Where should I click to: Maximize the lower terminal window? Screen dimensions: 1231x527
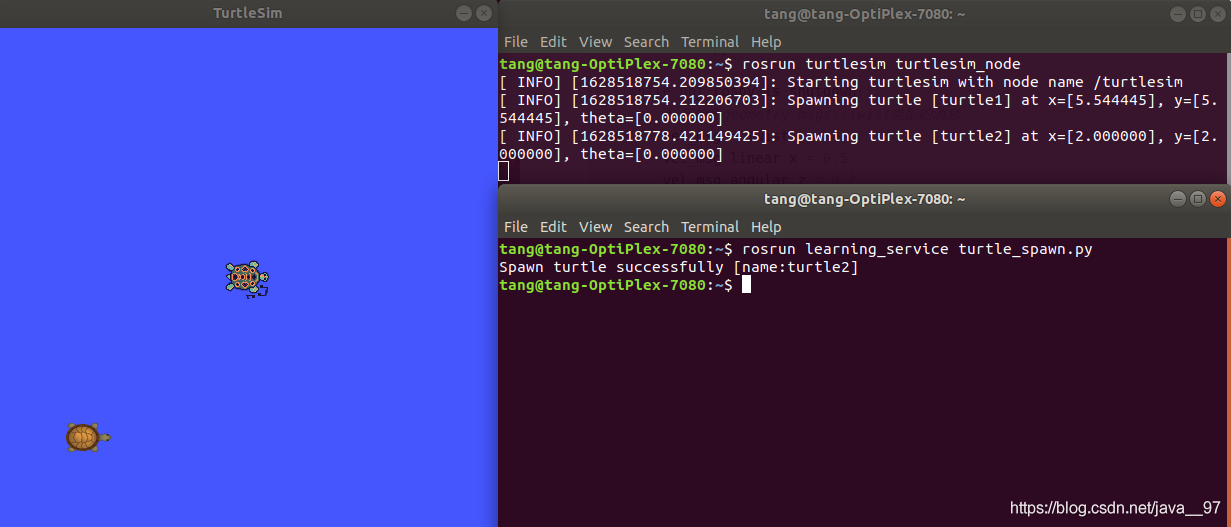1198,198
